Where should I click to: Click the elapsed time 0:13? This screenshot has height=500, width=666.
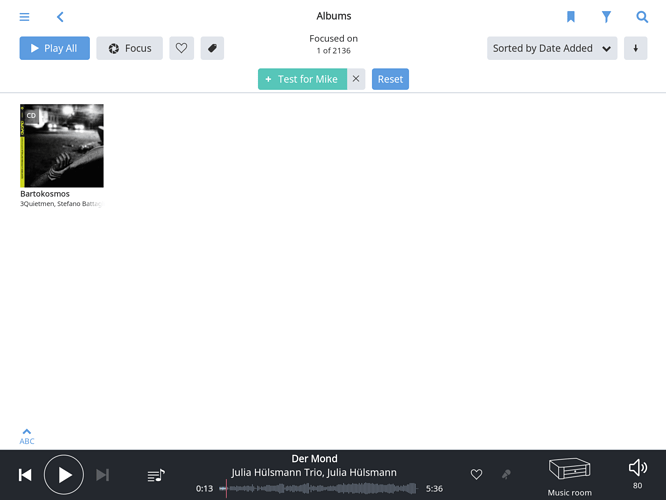point(204,489)
